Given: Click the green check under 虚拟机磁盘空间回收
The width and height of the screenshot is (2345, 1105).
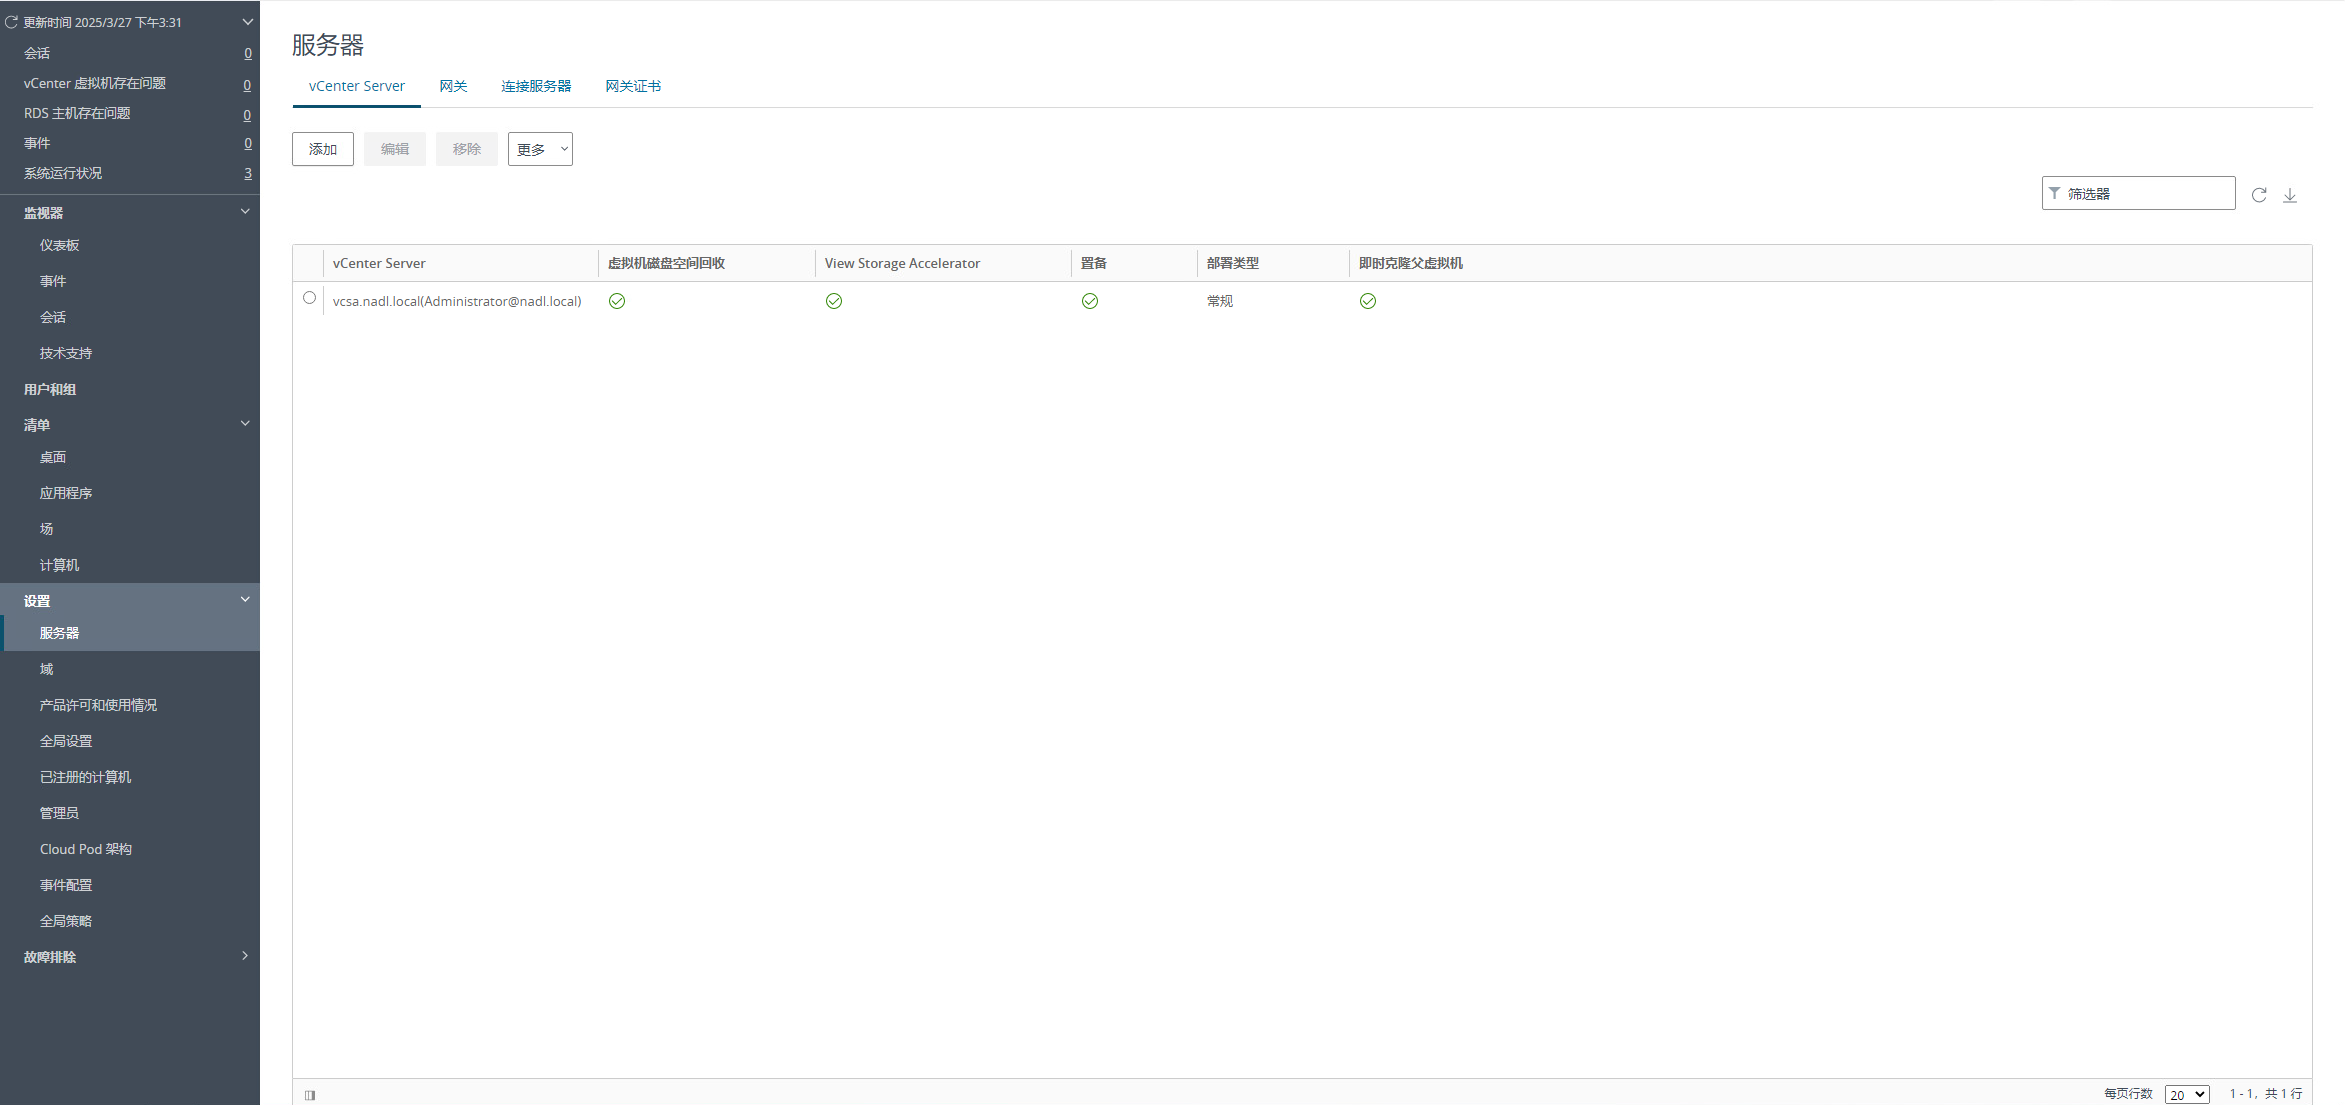Looking at the screenshot, I should (x=617, y=301).
